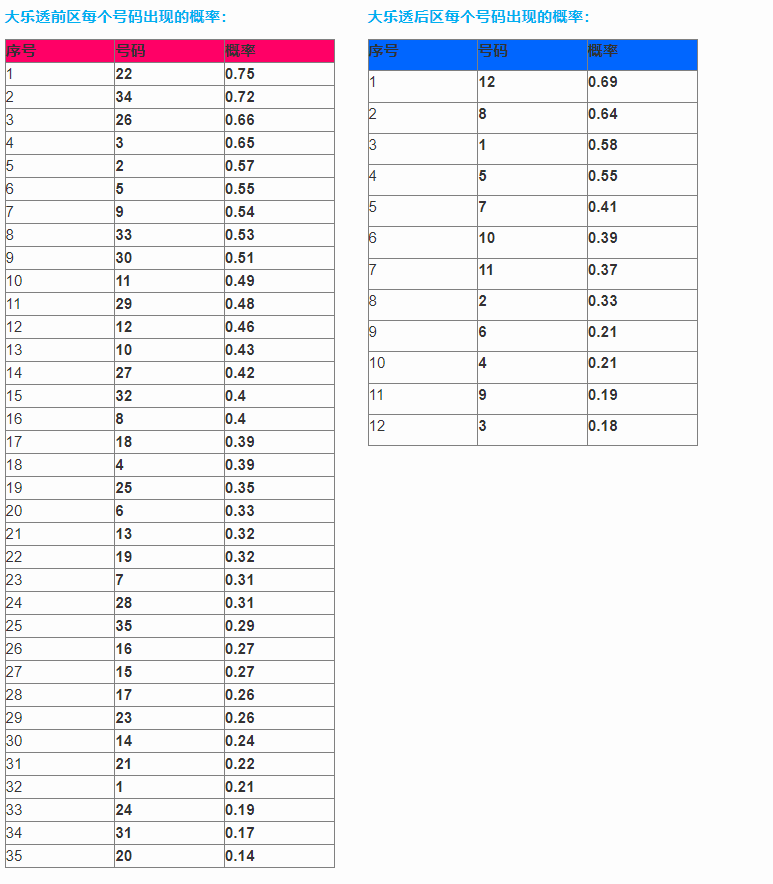The width and height of the screenshot is (773, 884).
Task: Select the 0.64 probability cell
Action: 603,114
